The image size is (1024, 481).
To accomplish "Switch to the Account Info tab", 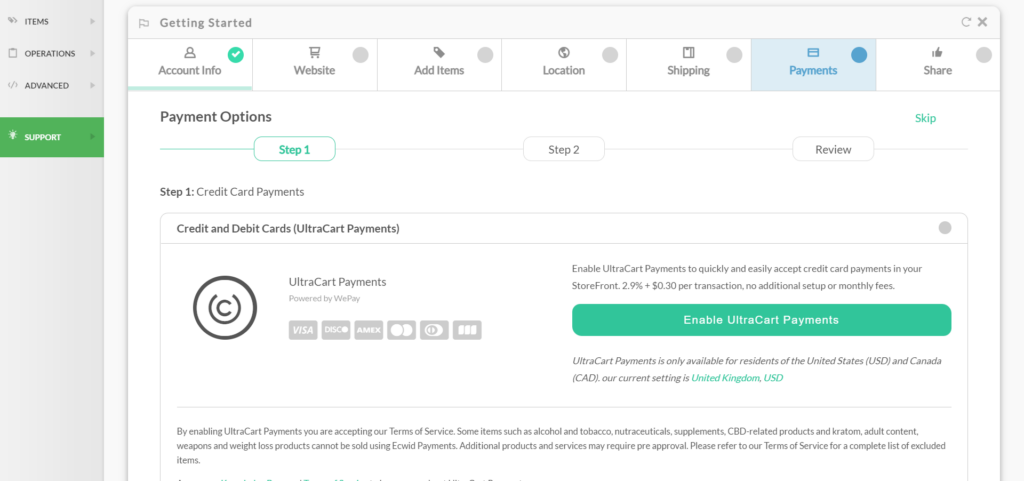I will click(190, 64).
